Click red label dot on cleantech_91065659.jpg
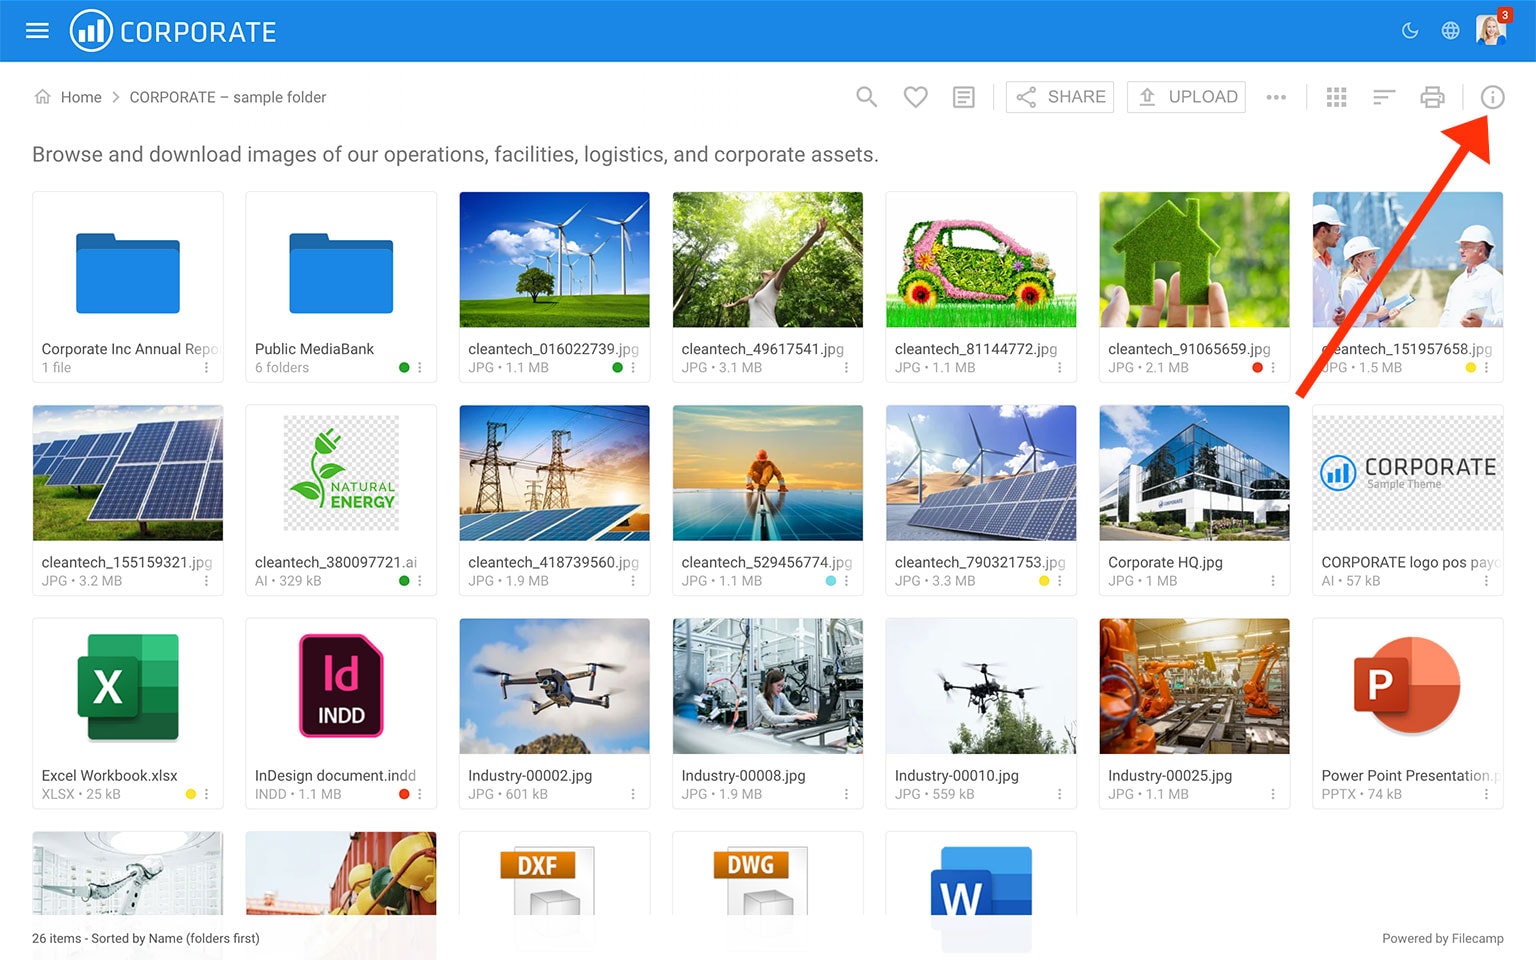This screenshot has height=960, width=1536. tap(1257, 368)
